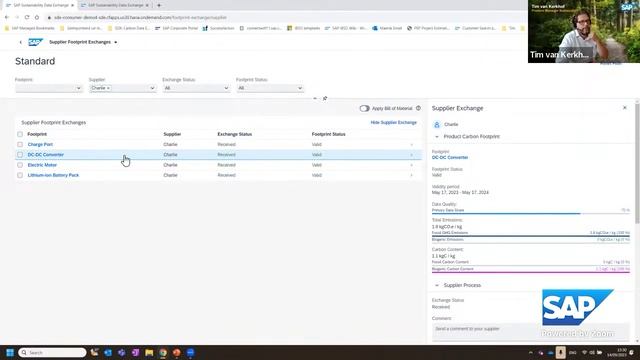The height and width of the screenshot is (360, 640).
Task: Click the info icon beside Apply Bill of Material
Action: click(x=418, y=108)
